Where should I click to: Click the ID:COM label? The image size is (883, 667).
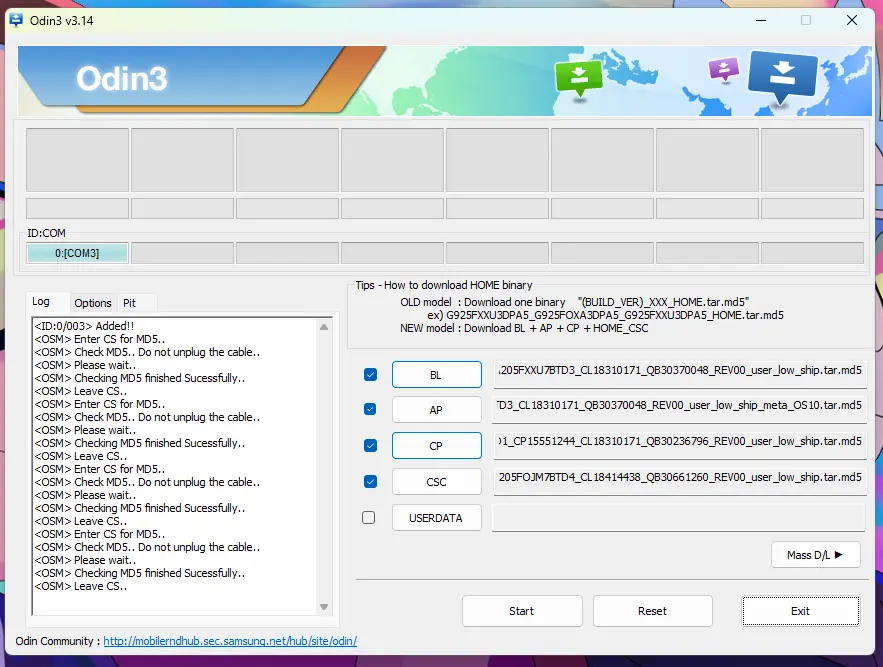(x=46, y=233)
